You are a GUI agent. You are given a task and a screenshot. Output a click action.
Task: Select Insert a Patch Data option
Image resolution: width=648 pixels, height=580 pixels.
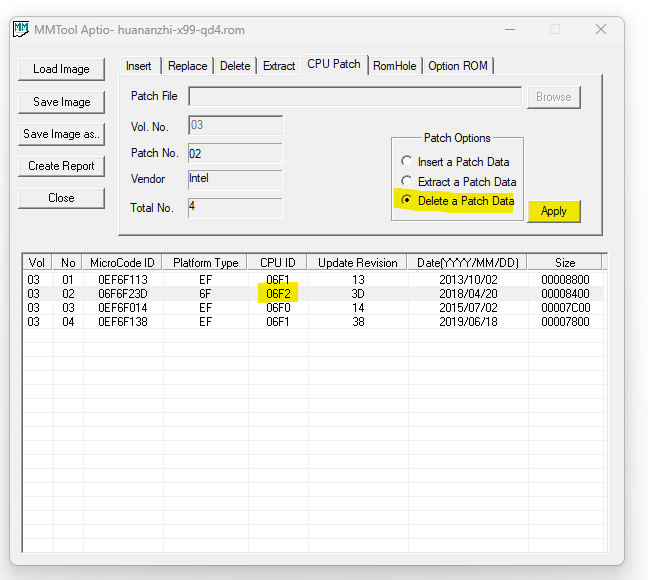(x=406, y=162)
